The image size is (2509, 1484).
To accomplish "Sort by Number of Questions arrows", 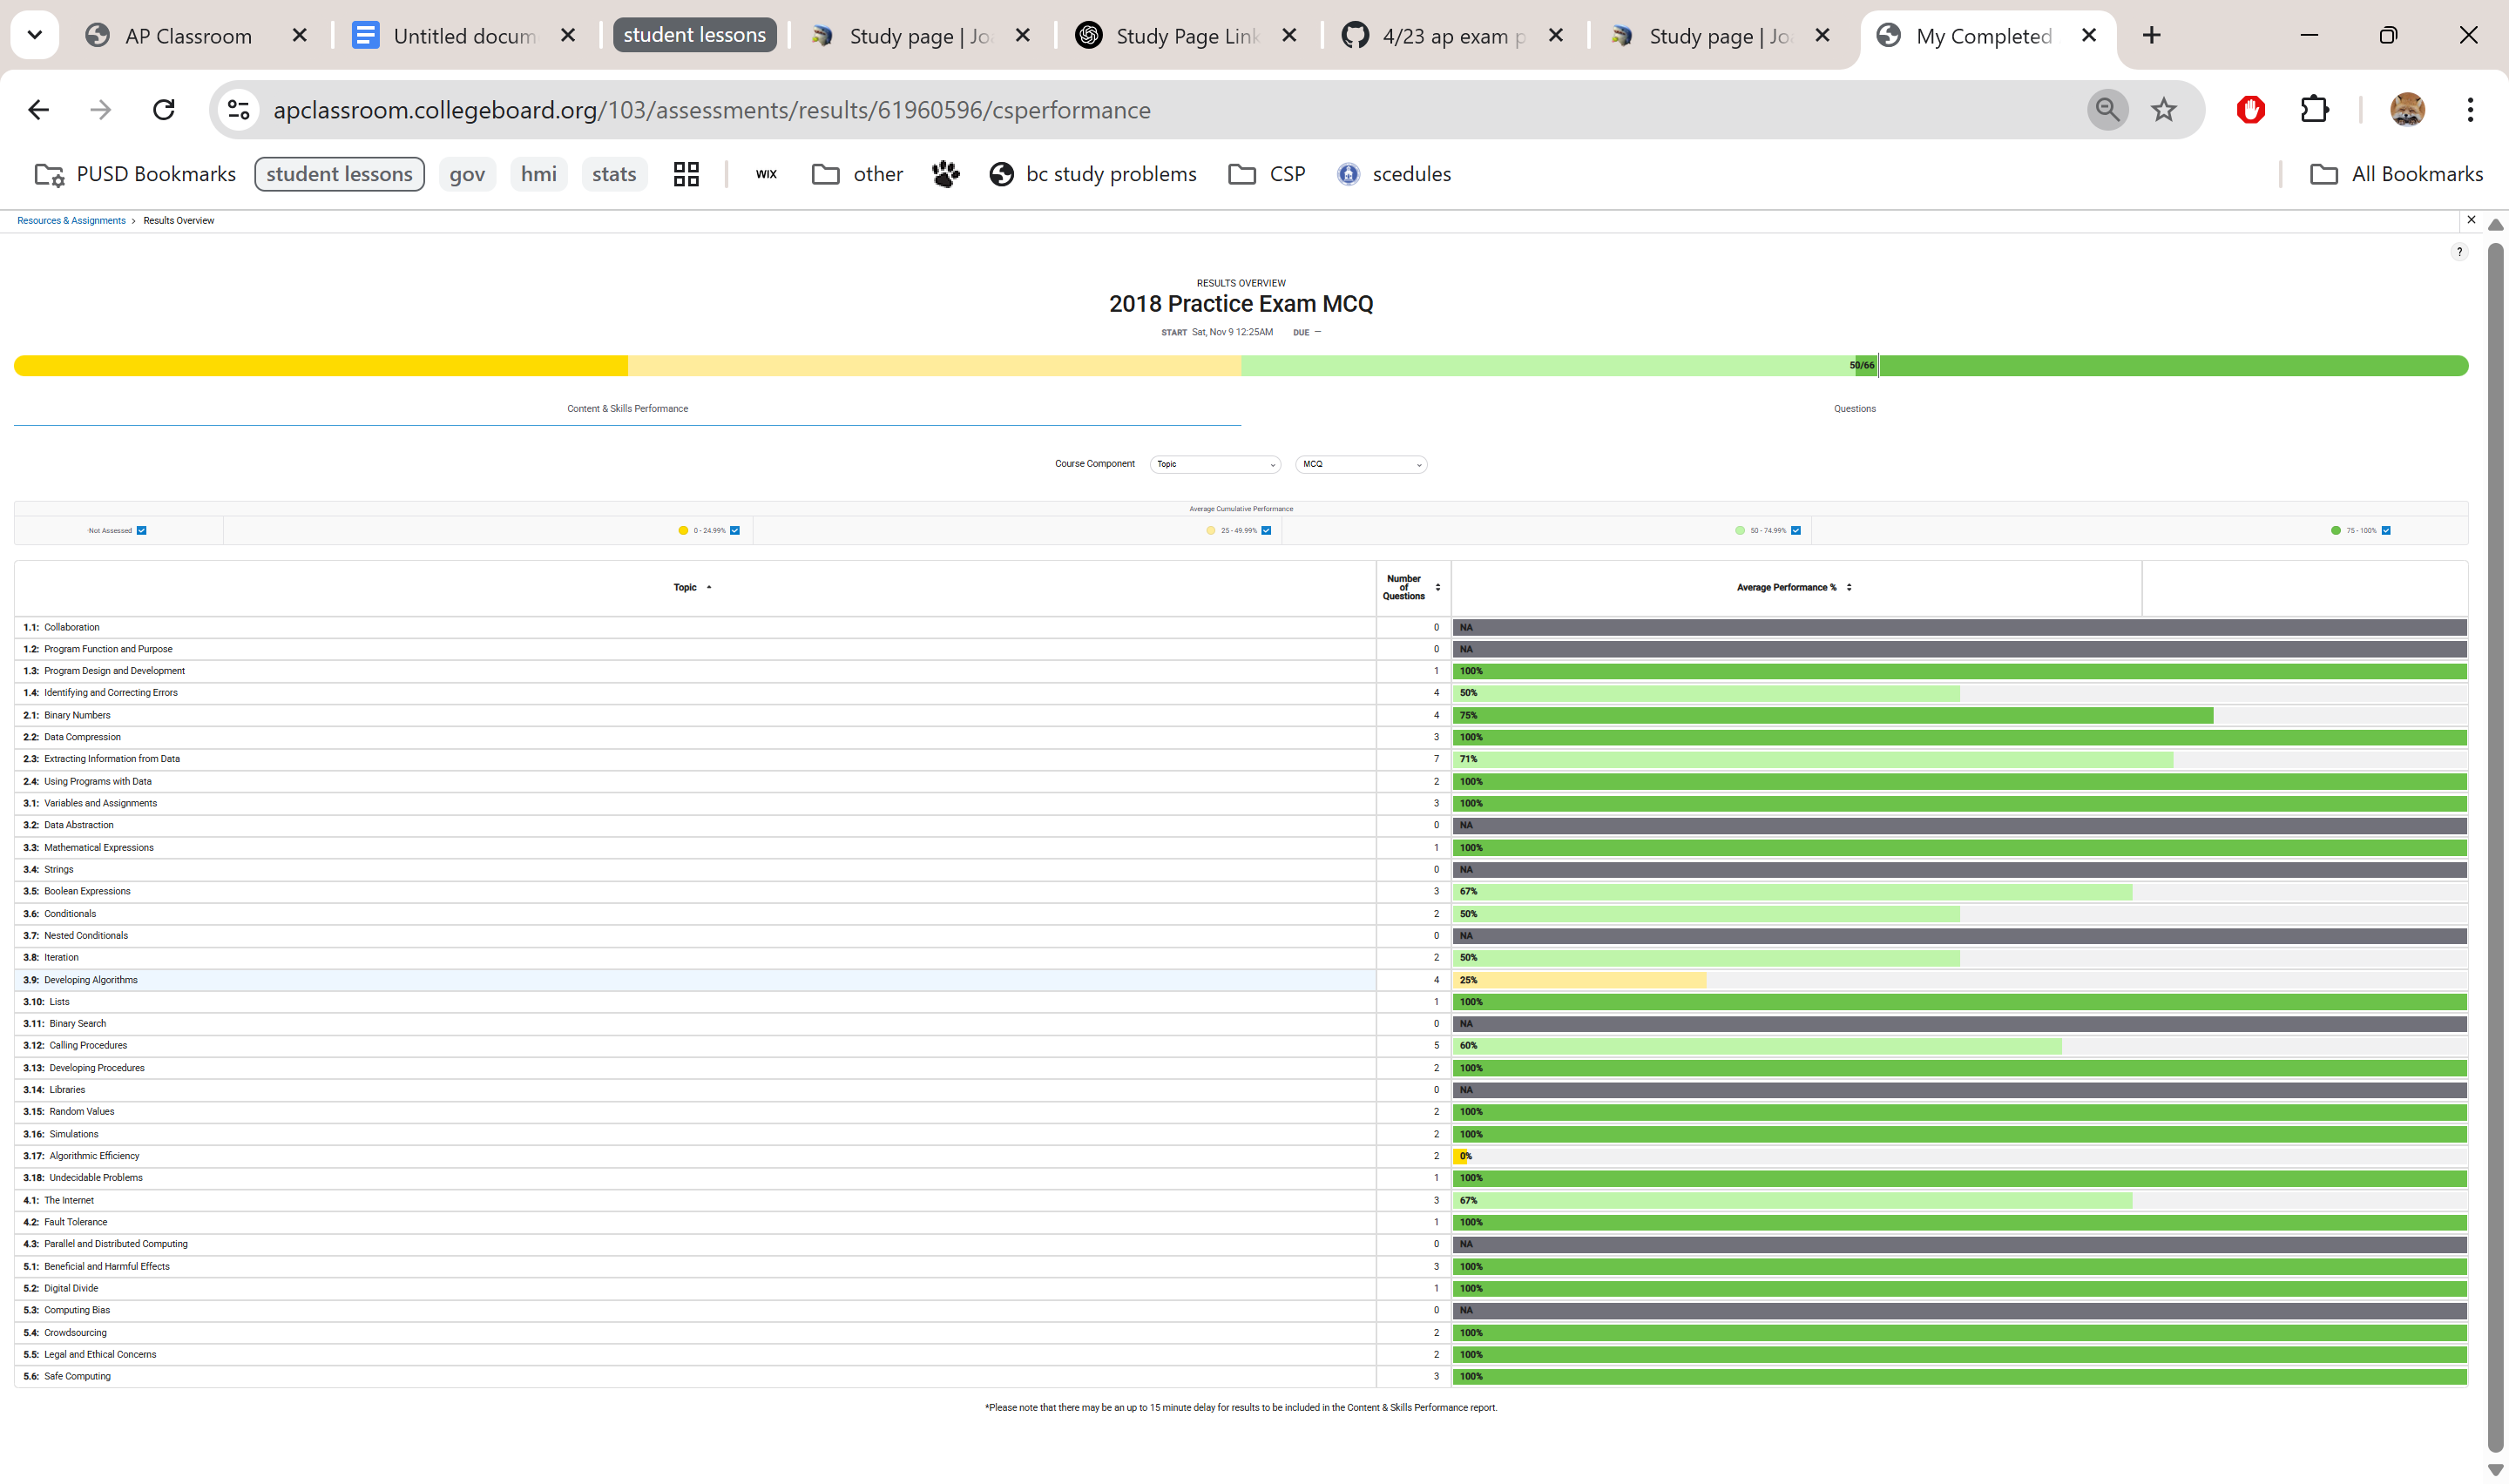I will 1438,588.
